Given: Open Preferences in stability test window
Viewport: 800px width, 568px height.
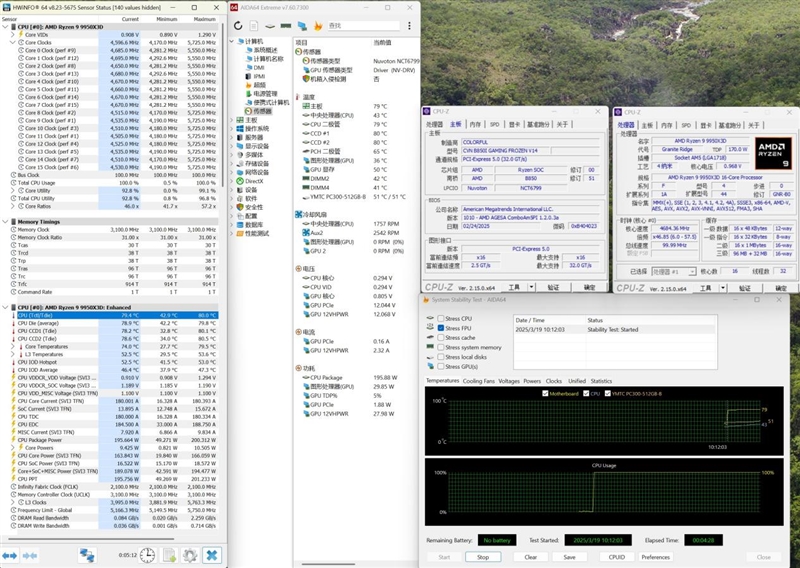Looking at the screenshot, I should point(655,557).
